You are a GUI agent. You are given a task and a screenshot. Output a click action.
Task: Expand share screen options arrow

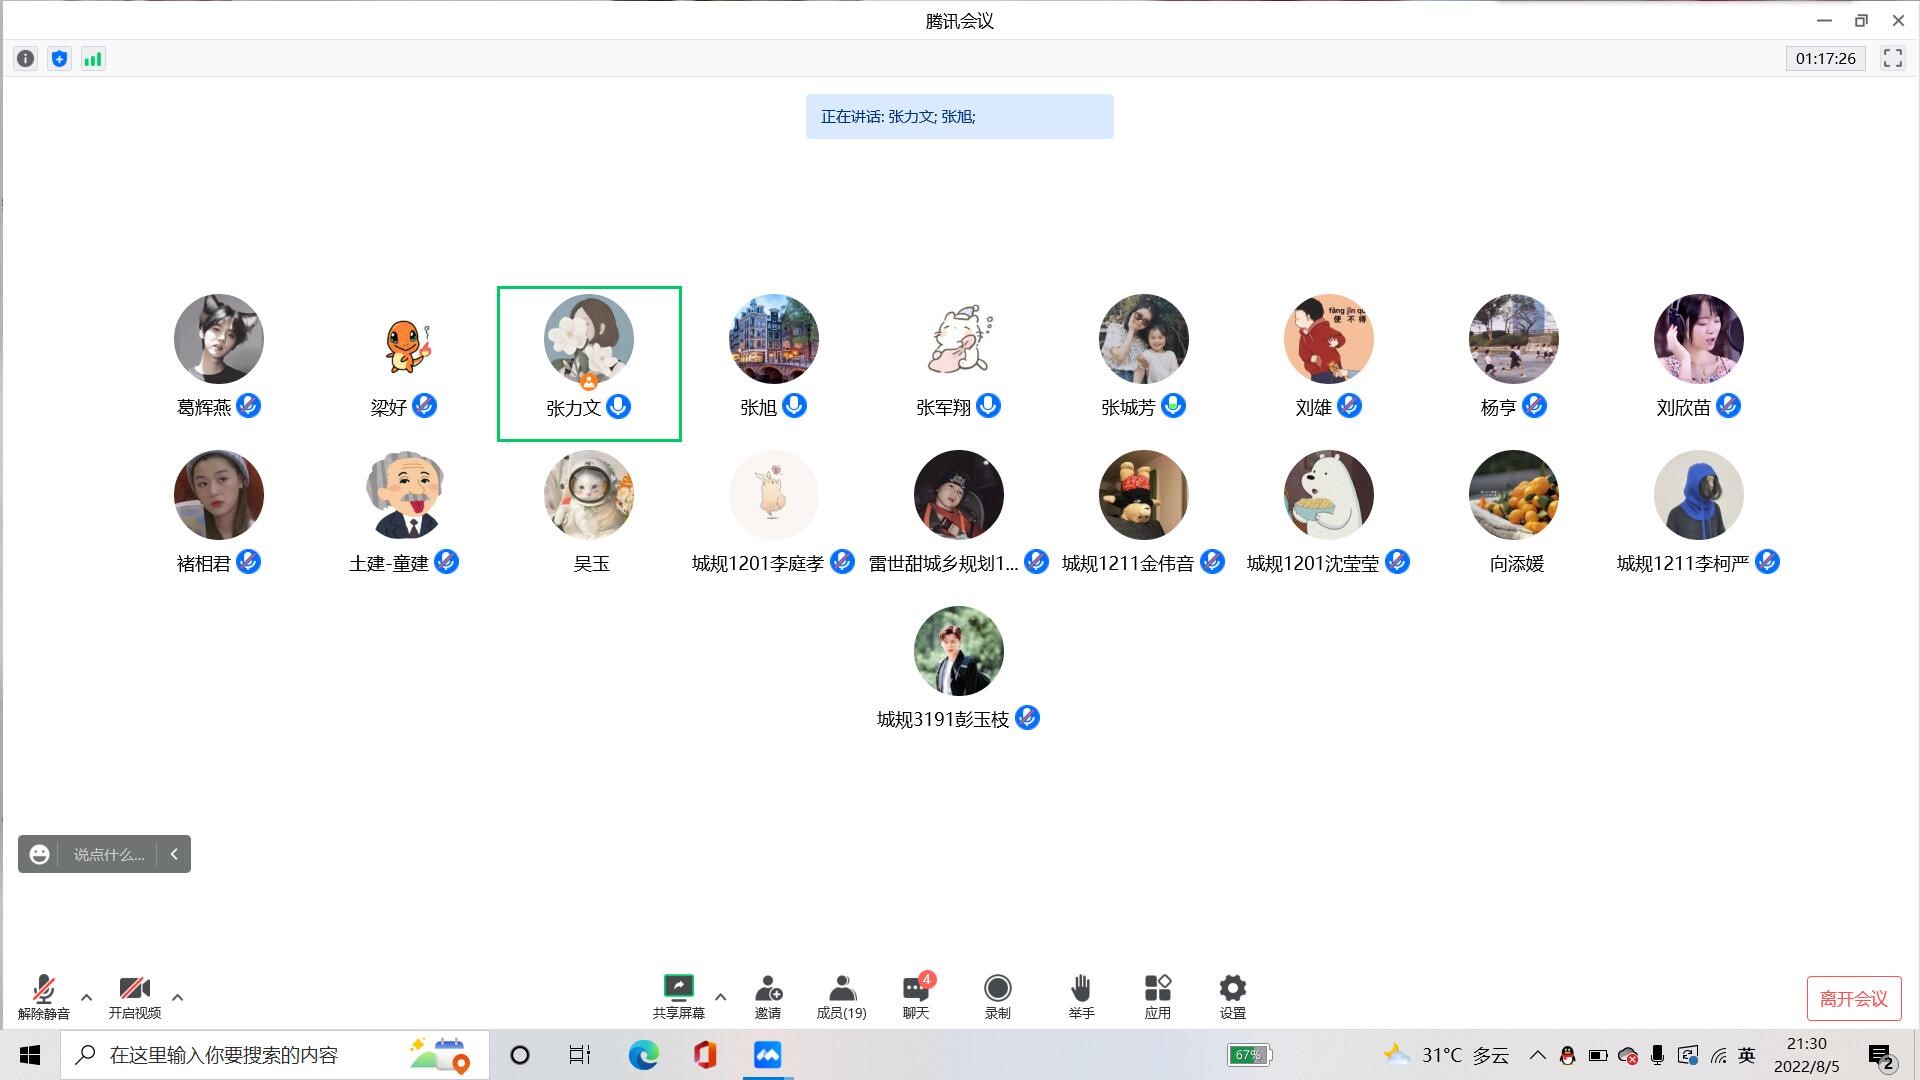tap(720, 997)
